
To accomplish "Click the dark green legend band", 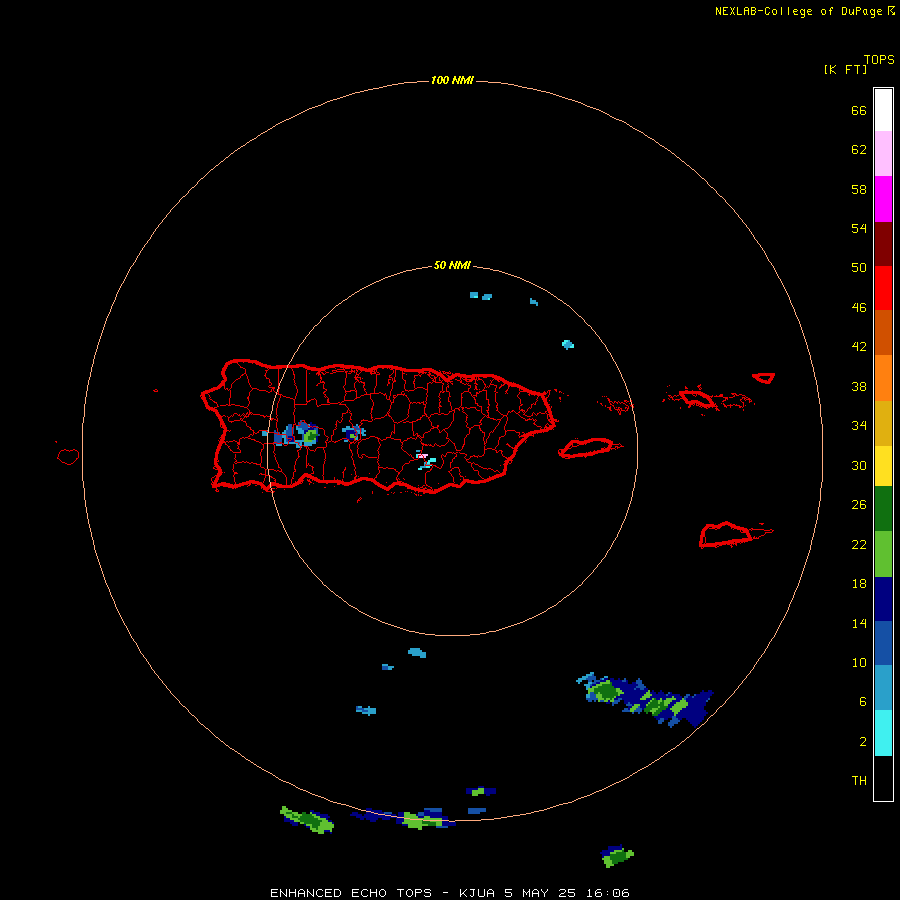I will coord(883,509).
